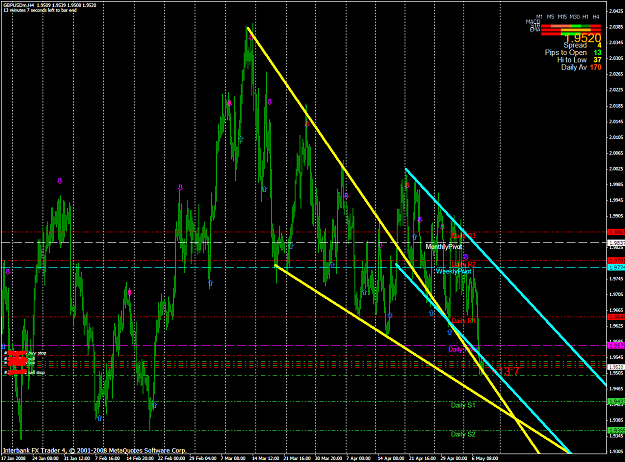Select the WeeklyPivot label
The width and height of the screenshot is (625, 462).
[x=454, y=271]
